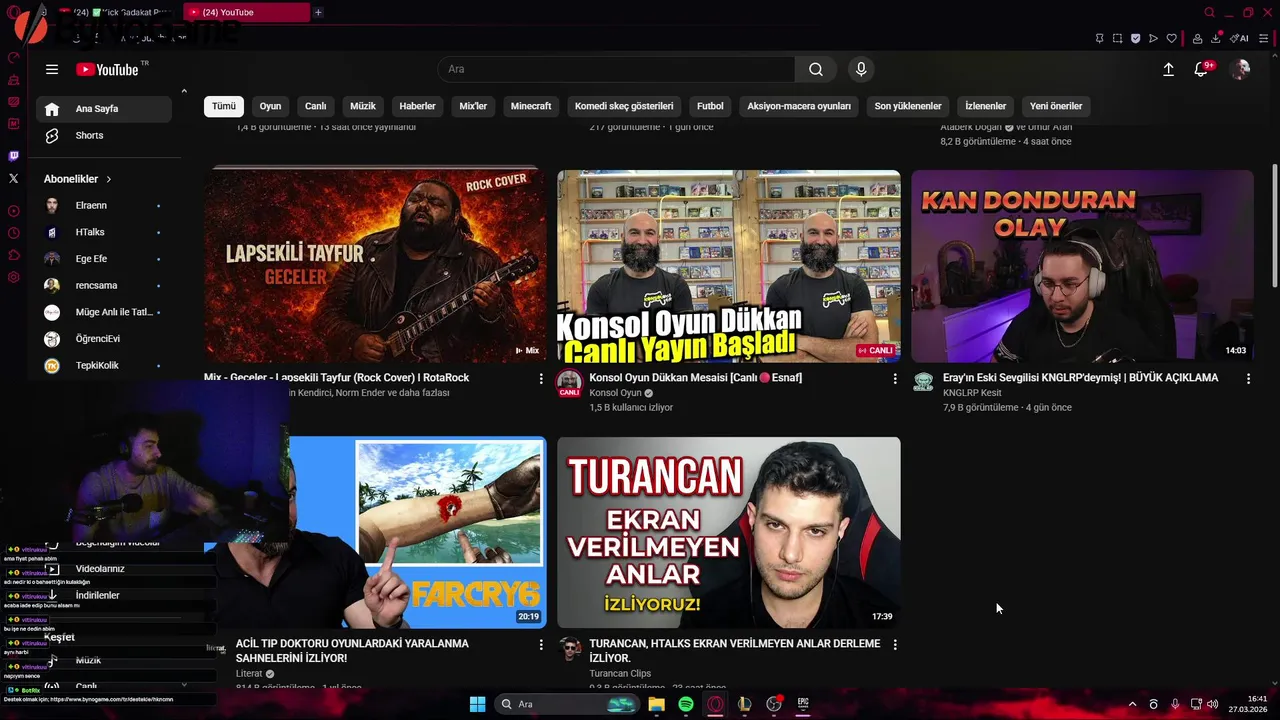
Task: Open more options for the Turancan video
Action: (x=895, y=645)
